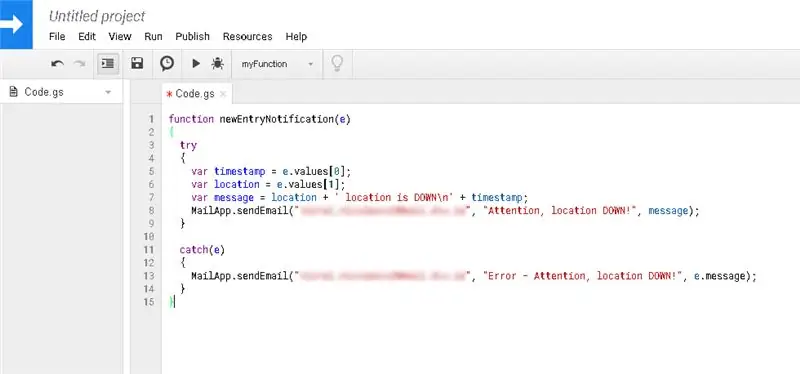Image resolution: width=800 pixels, height=374 pixels.
Task: Save the project with the disk icon
Action: point(137,63)
